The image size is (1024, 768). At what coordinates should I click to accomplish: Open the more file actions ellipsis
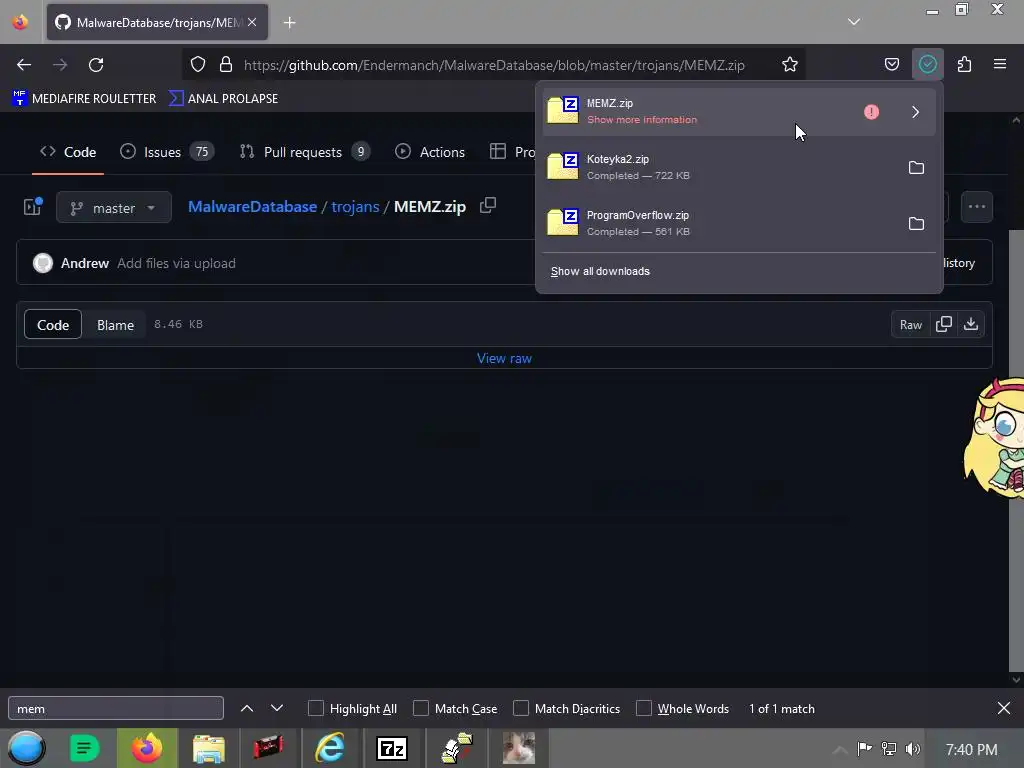coord(977,207)
